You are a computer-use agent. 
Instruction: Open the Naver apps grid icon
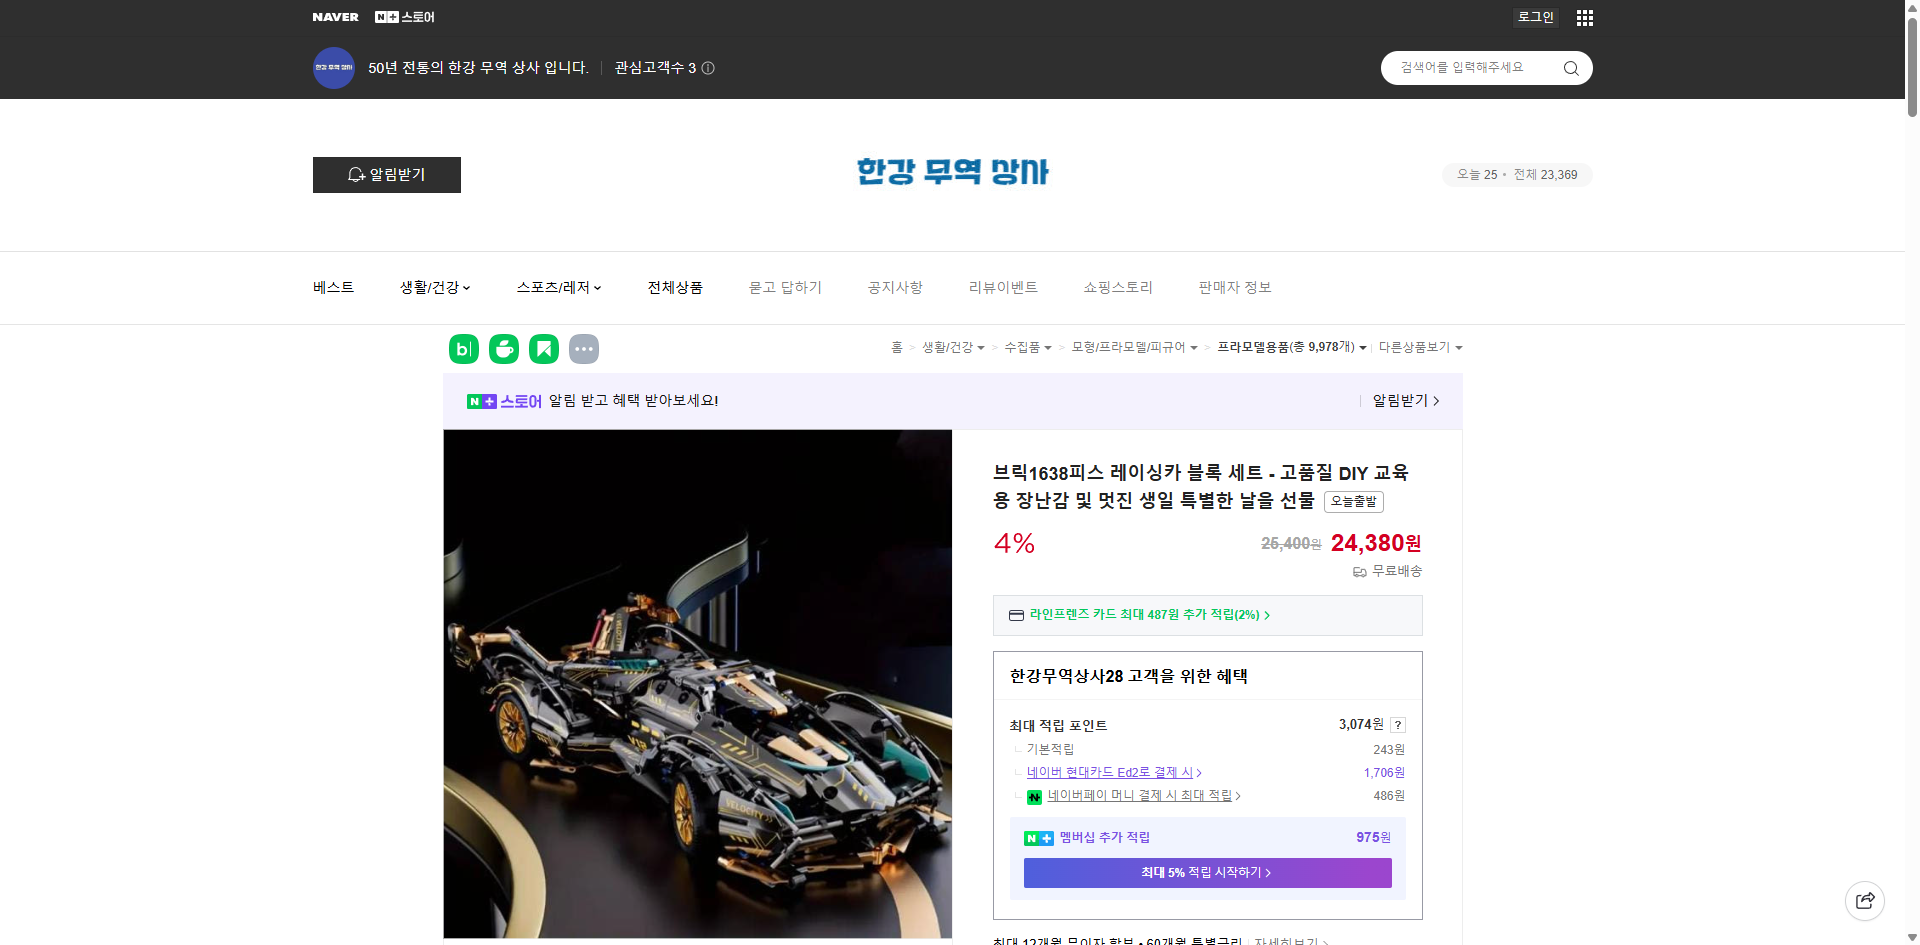(x=1584, y=17)
